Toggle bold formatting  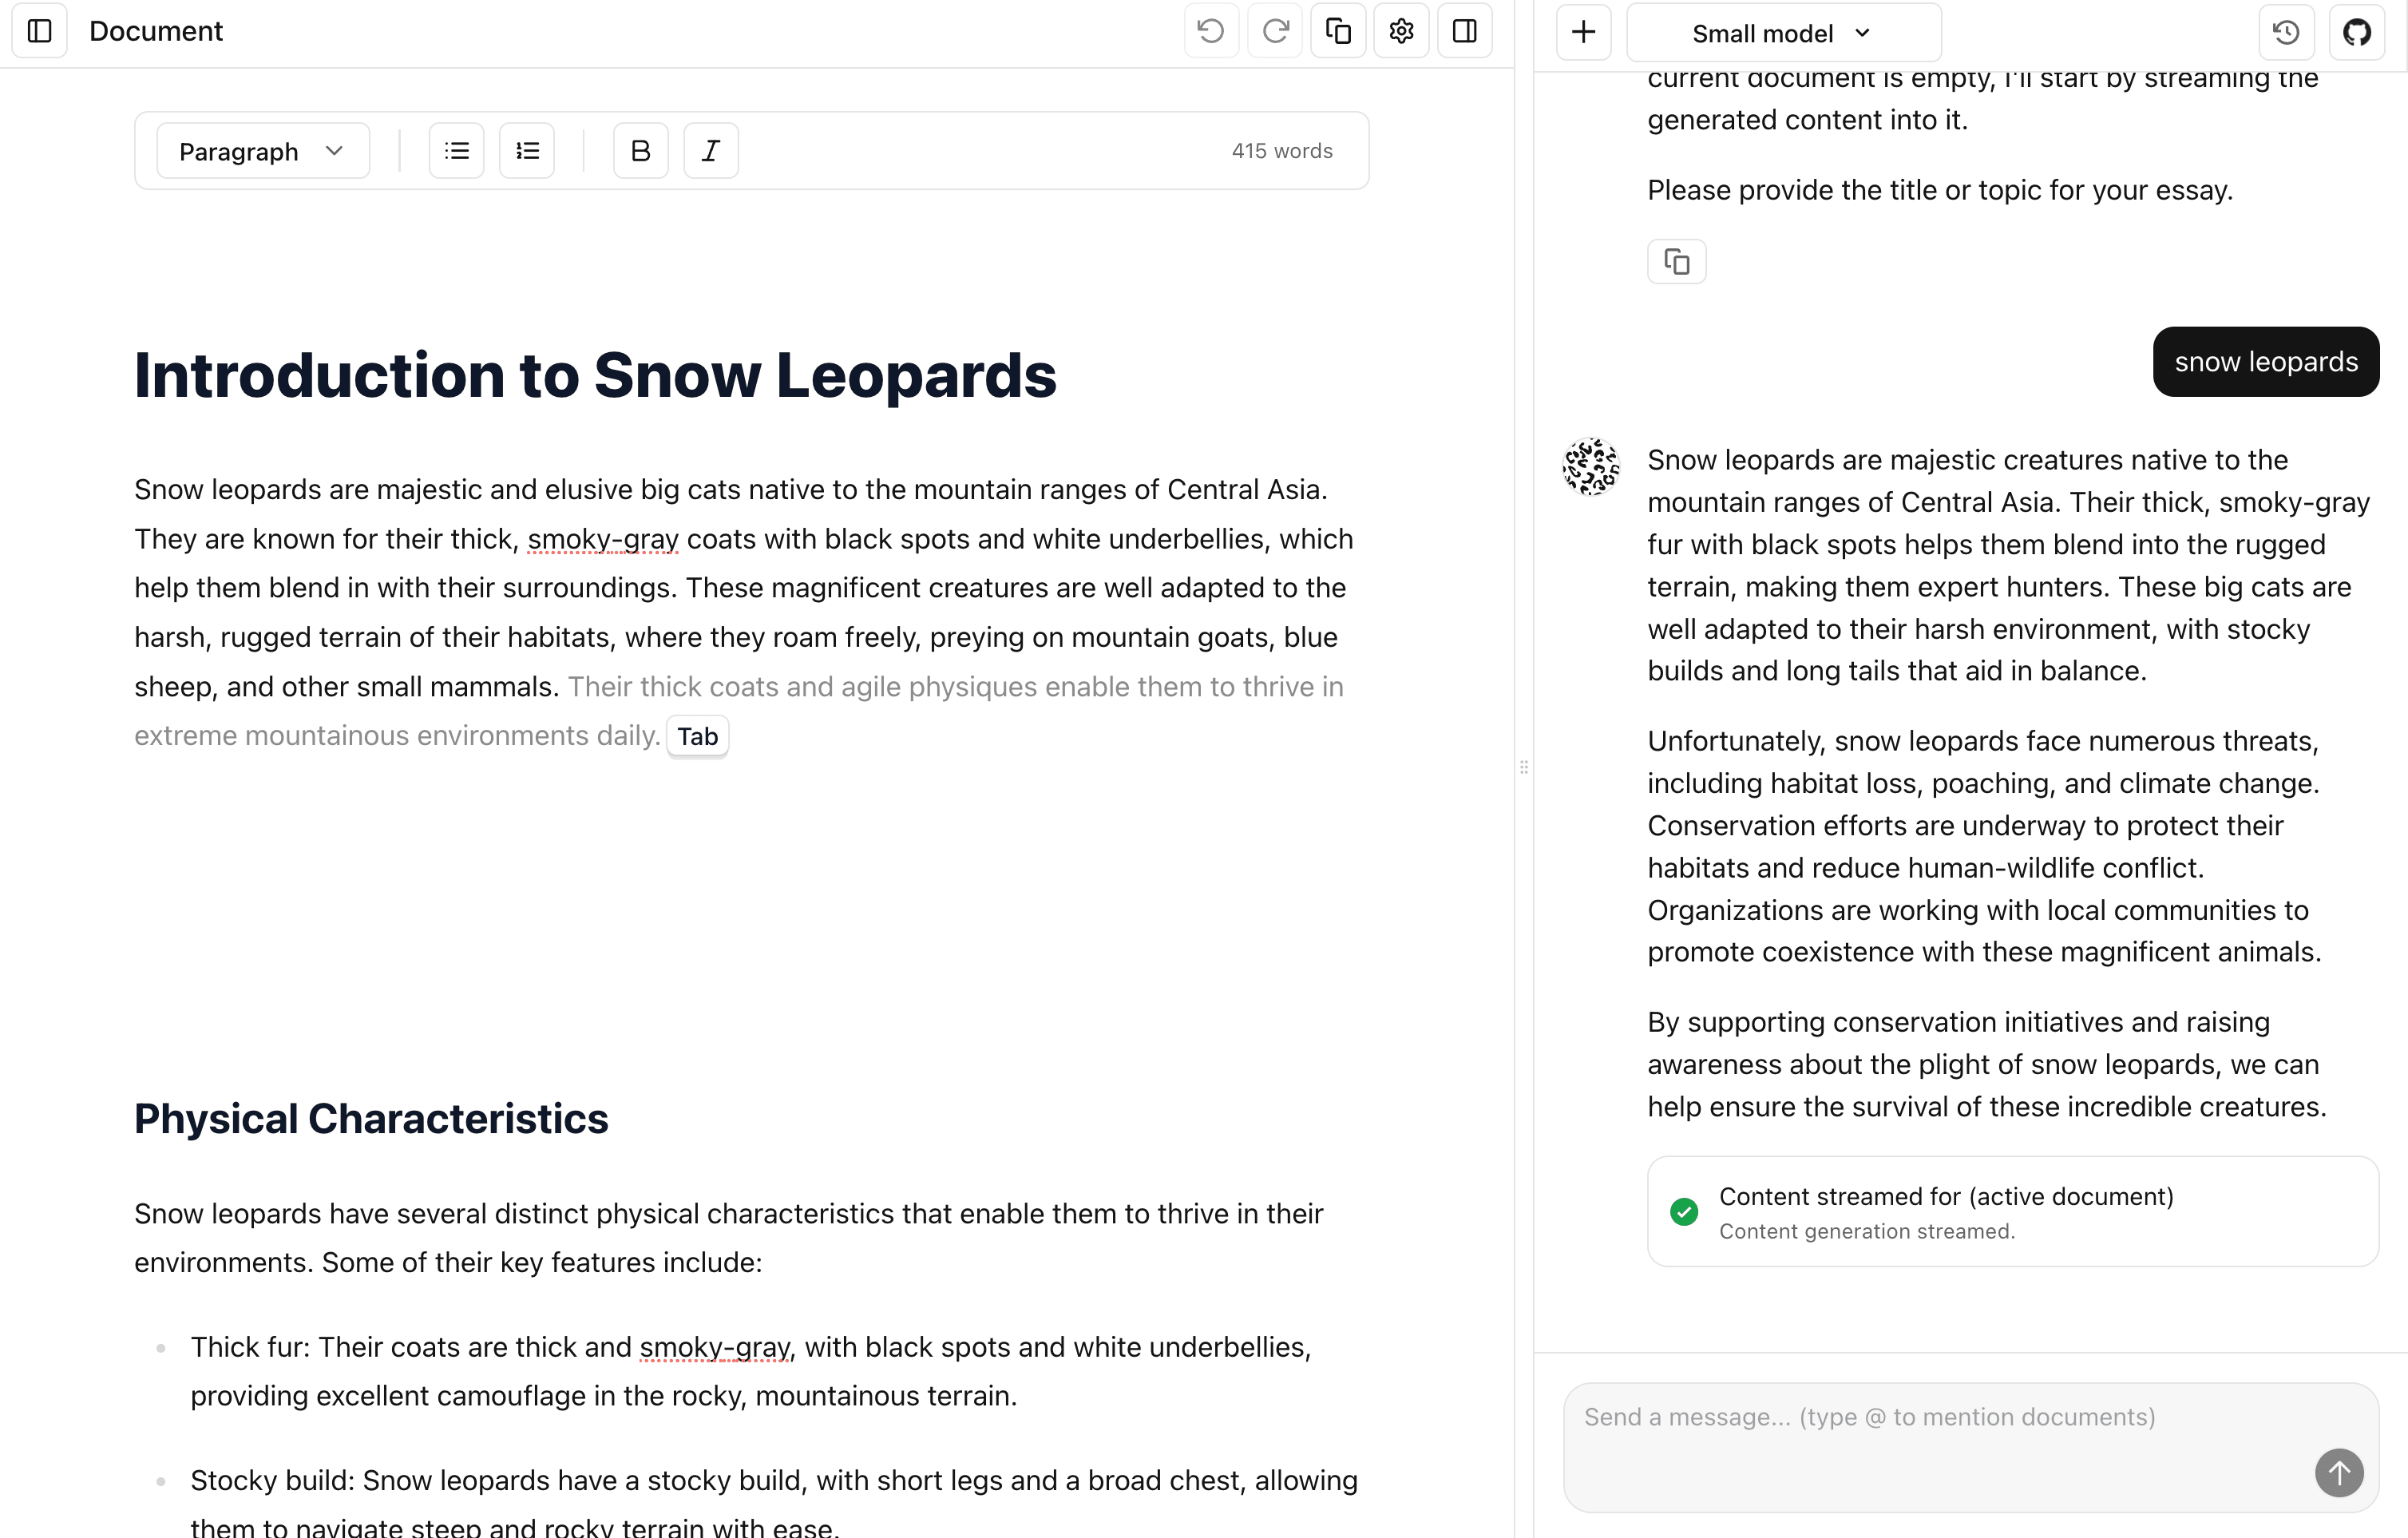[641, 151]
